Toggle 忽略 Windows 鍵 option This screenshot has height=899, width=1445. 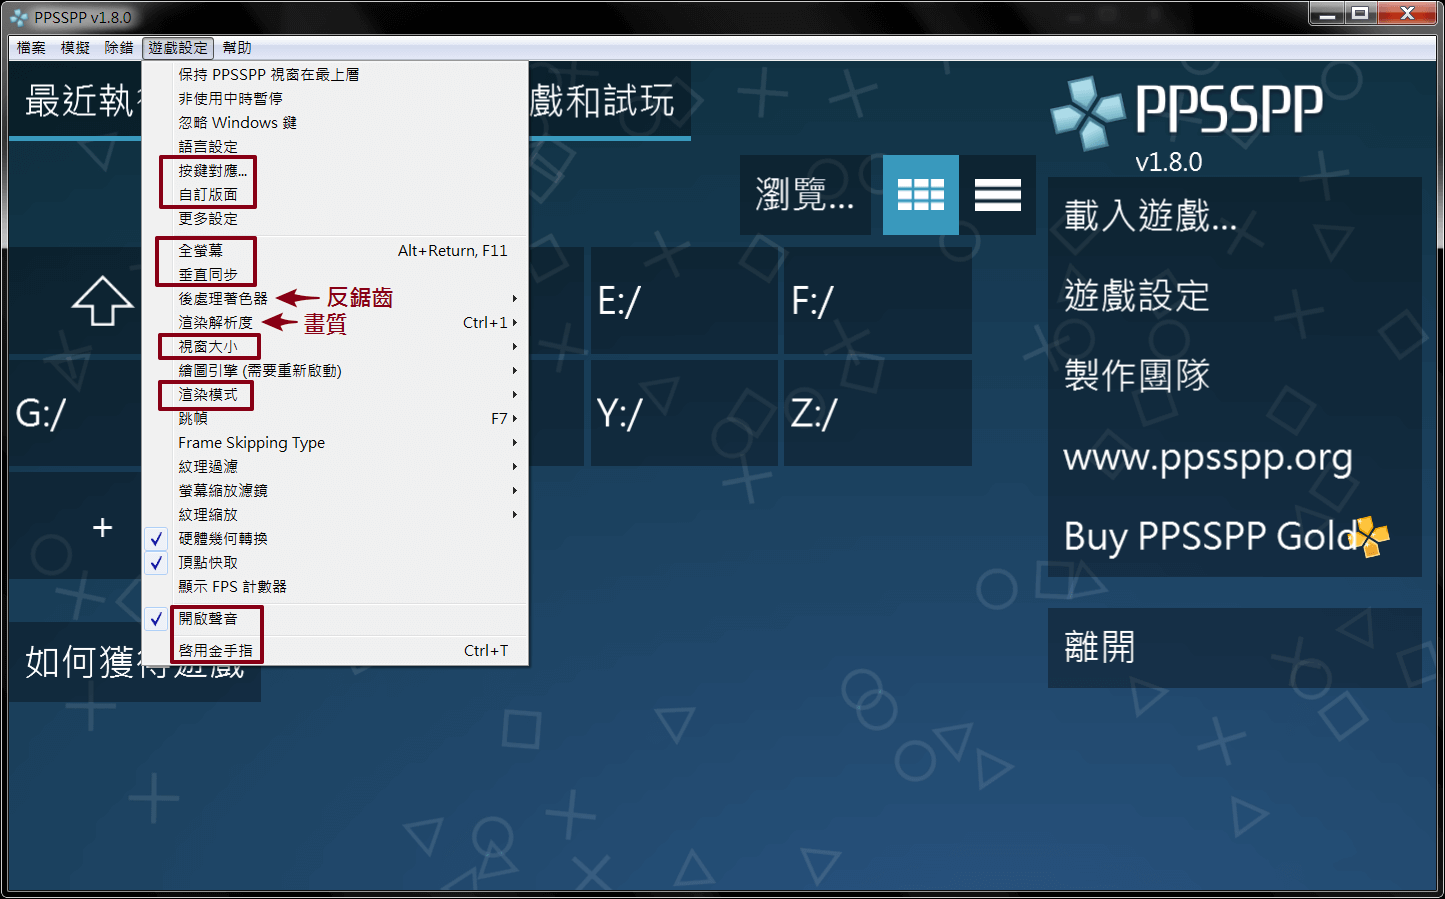coord(334,123)
